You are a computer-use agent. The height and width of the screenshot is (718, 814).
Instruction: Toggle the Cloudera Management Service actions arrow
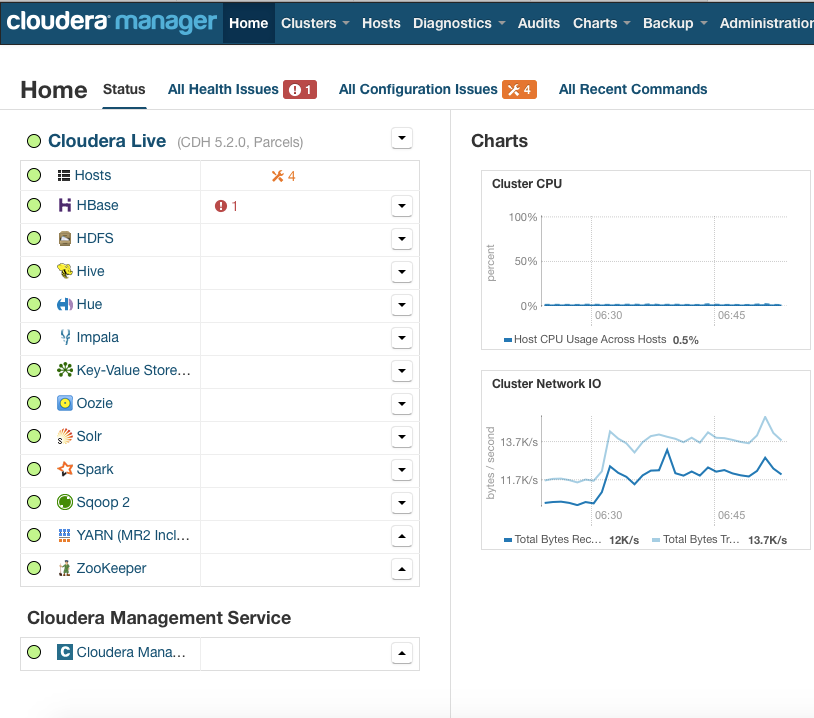click(402, 653)
